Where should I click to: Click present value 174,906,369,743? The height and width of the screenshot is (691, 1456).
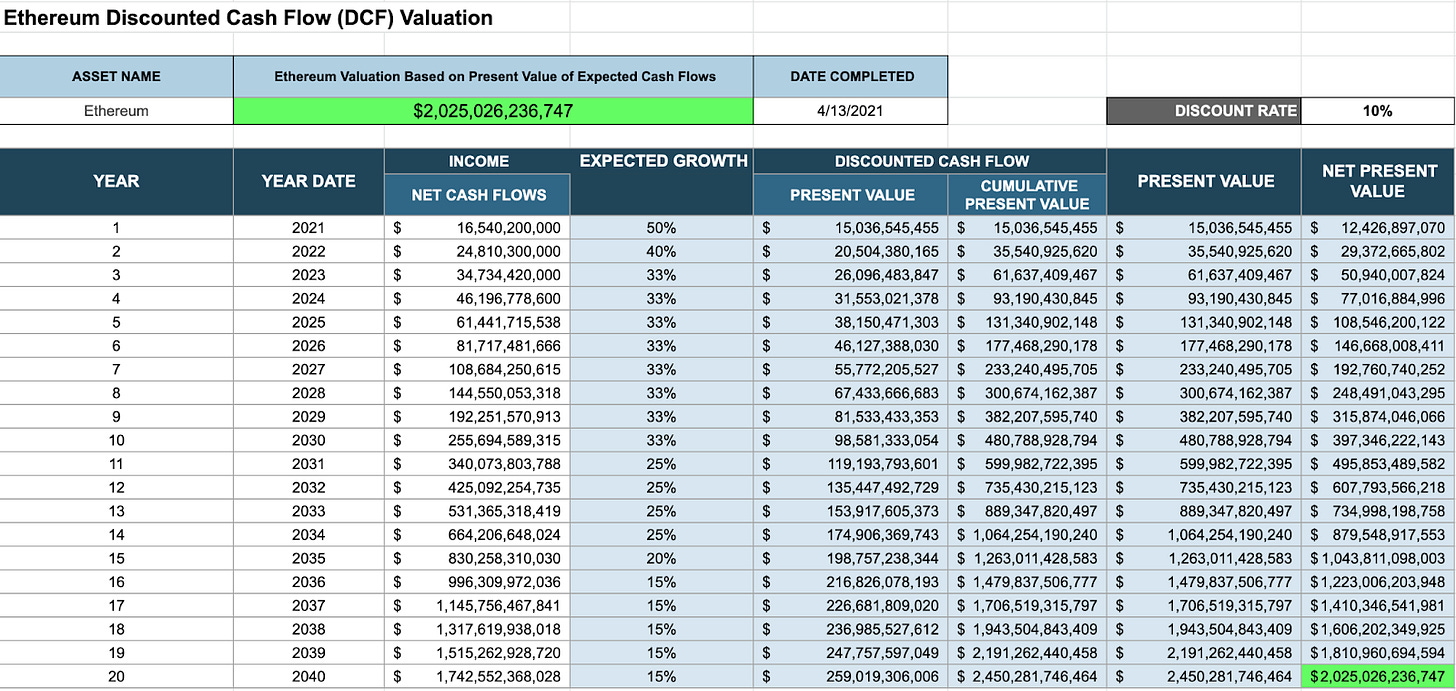tap(851, 535)
